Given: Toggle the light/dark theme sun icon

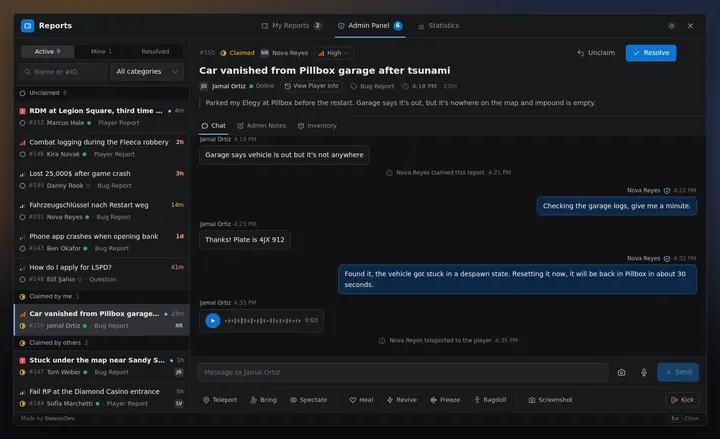Looking at the screenshot, I should click(671, 26).
